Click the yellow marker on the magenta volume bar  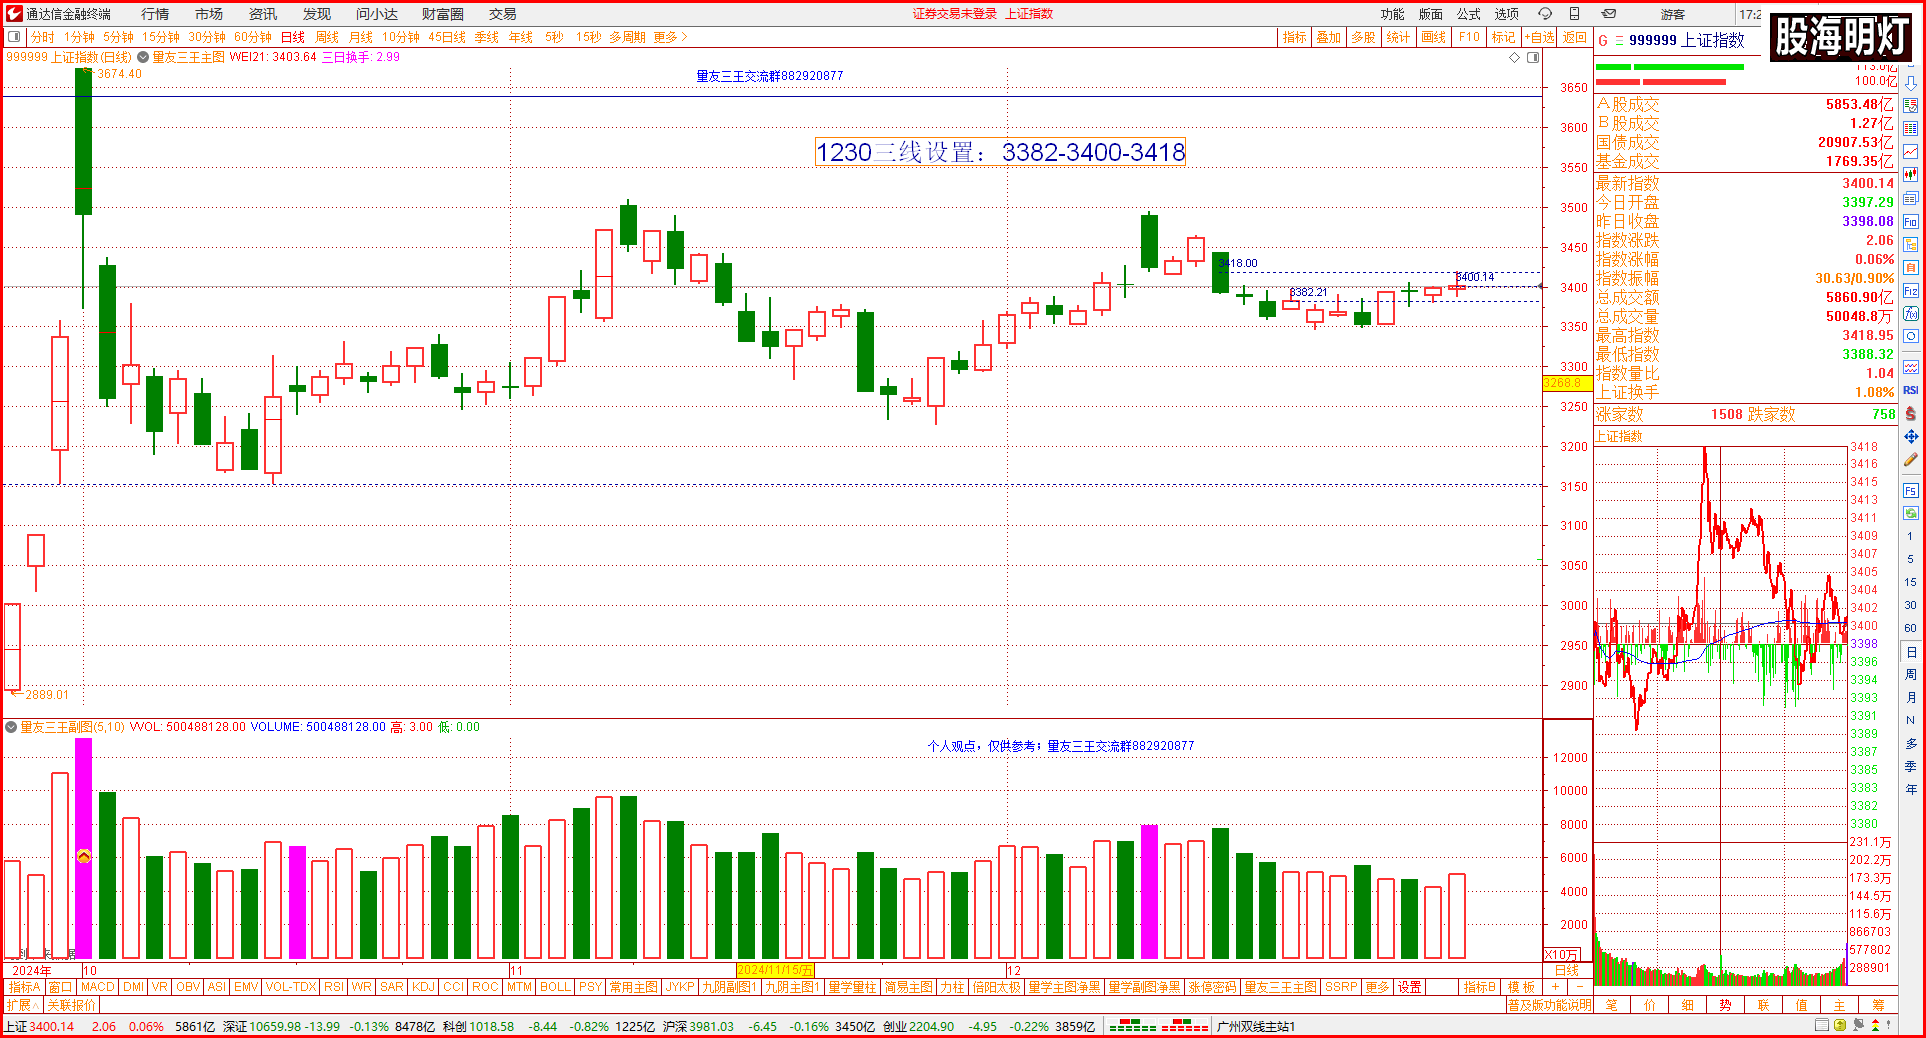coord(84,856)
